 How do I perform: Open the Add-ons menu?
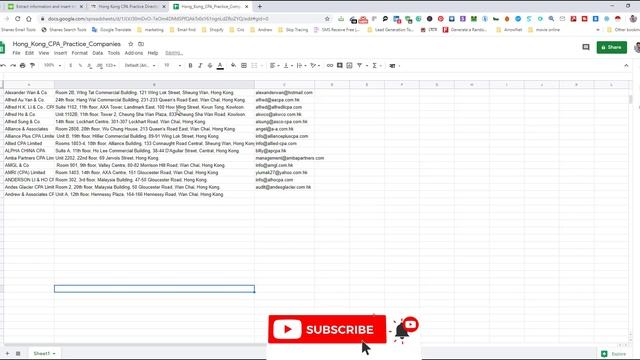coord(134,53)
